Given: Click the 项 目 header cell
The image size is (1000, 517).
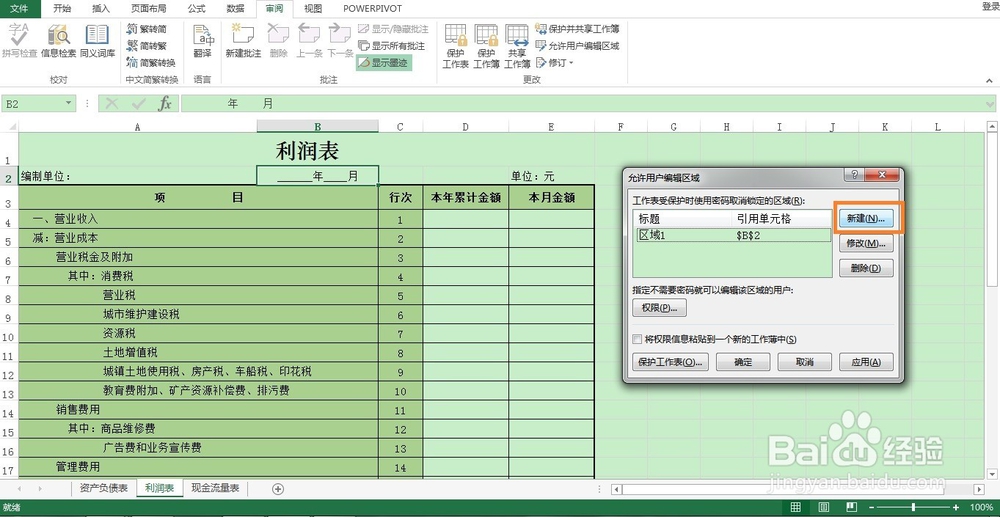Looking at the screenshot, I should (198, 198).
